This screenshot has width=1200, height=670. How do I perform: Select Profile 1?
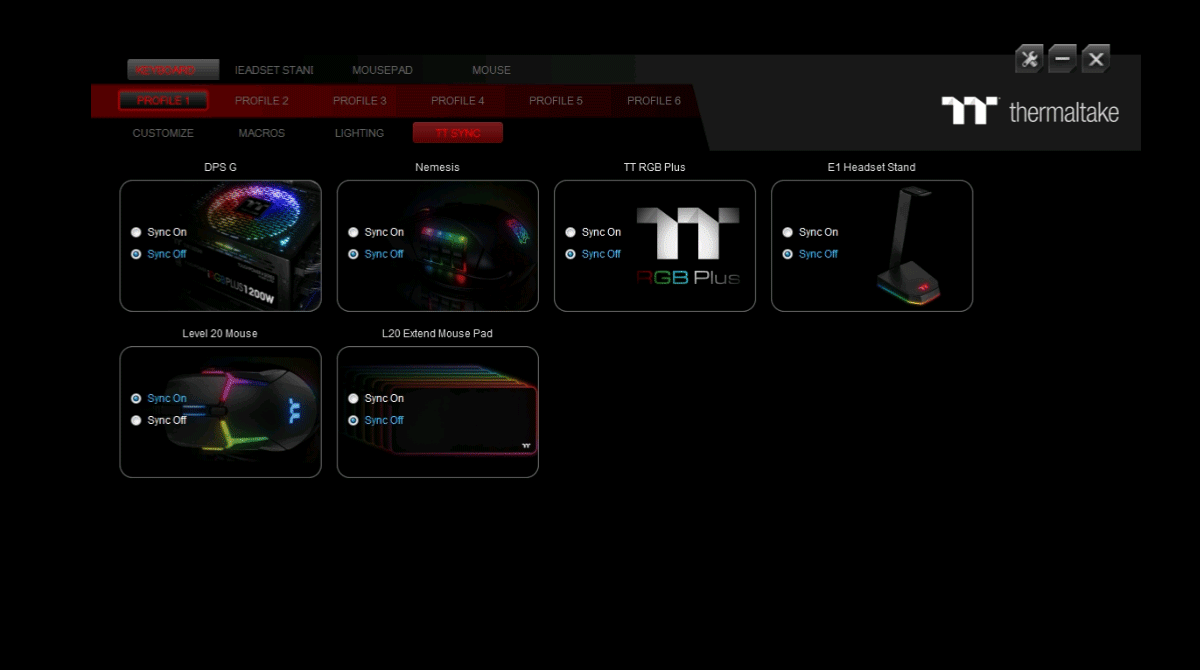pos(163,100)
